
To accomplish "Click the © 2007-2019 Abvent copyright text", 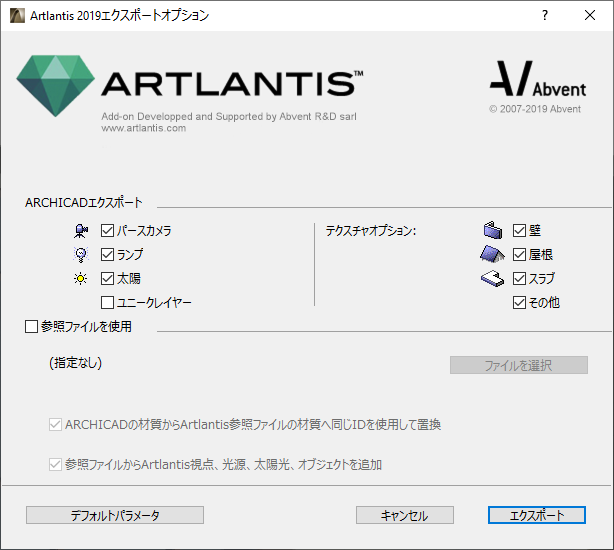I will point(535,109).
